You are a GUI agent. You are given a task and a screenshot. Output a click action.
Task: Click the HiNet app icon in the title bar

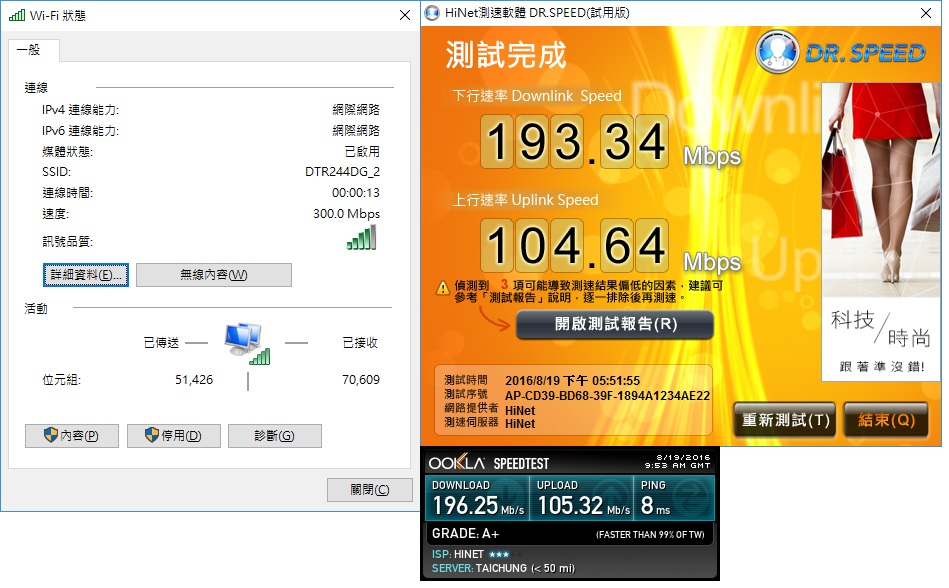pyautogui.click(x=432, y=13)
